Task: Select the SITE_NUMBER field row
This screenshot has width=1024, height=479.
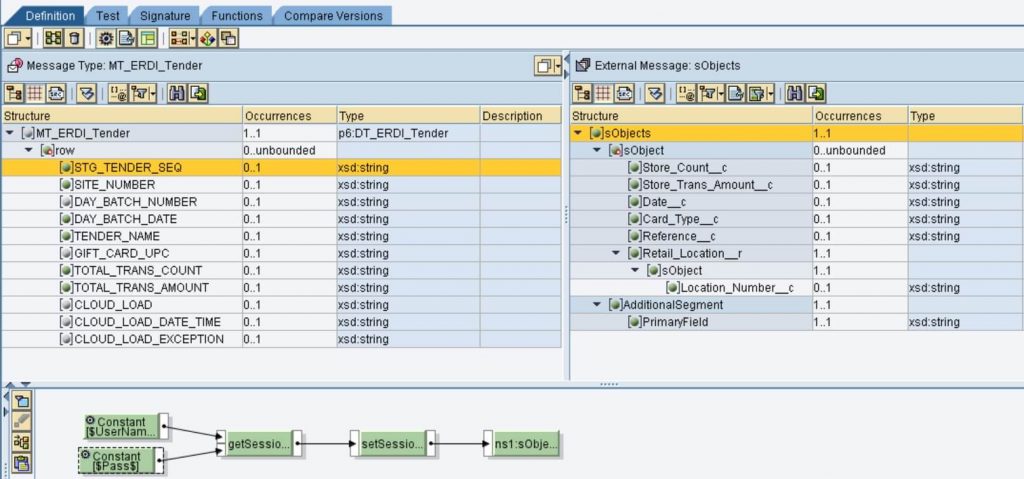Action: (281, 185)
